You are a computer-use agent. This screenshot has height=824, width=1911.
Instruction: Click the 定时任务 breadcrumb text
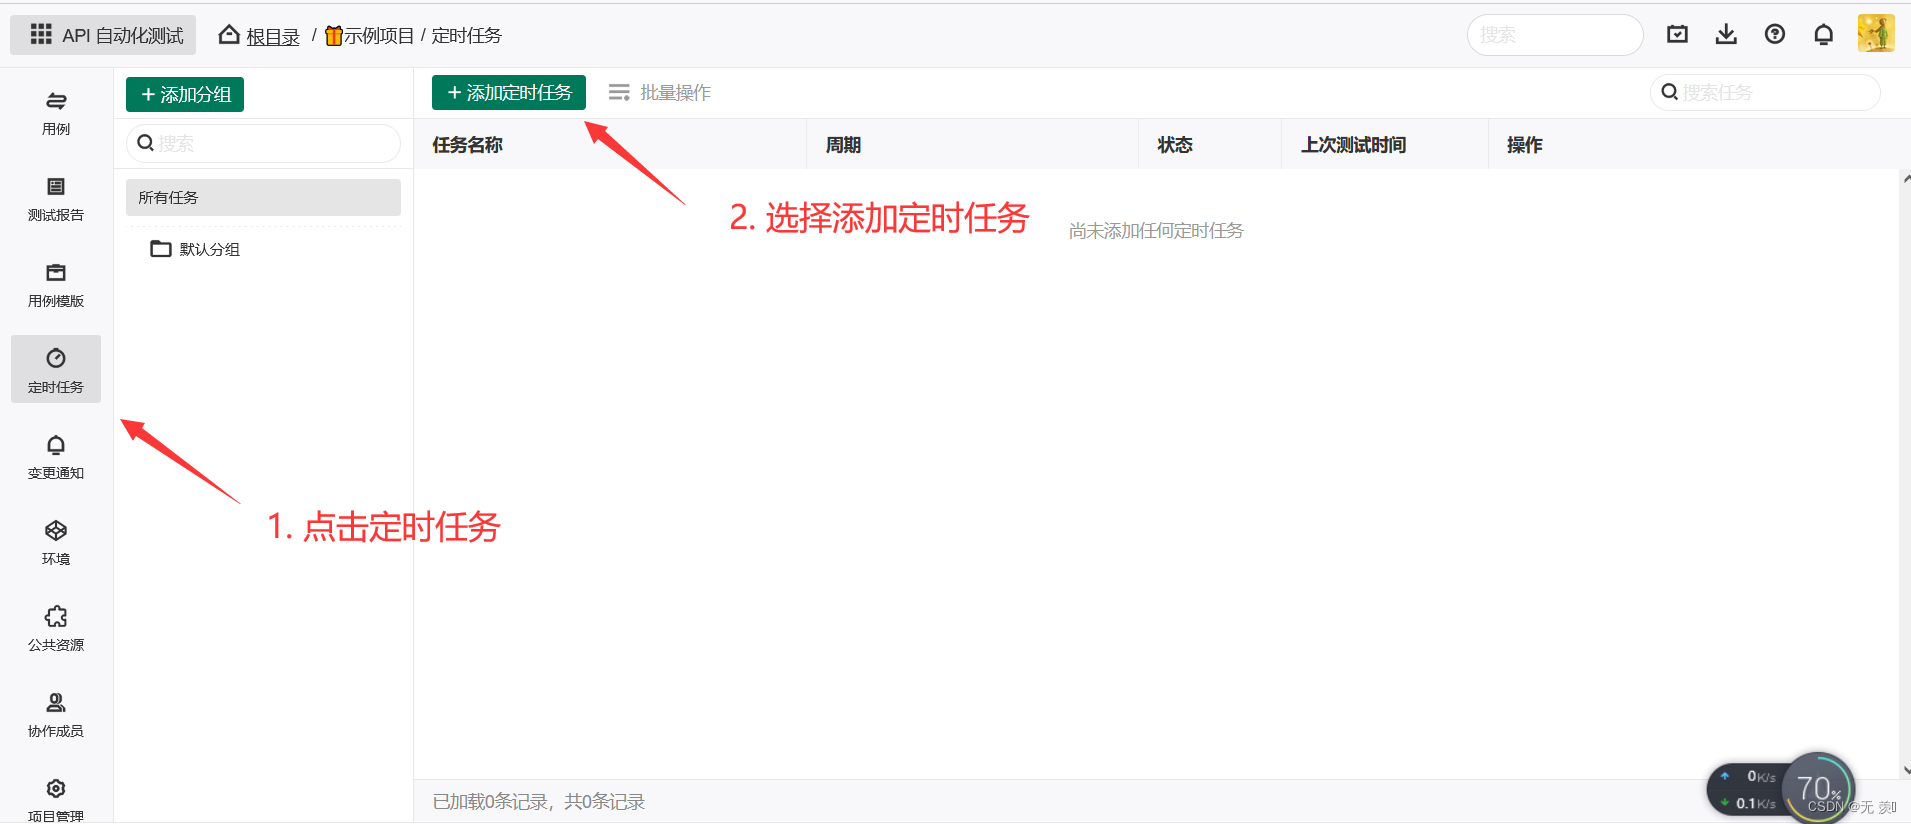click(466, 36)
